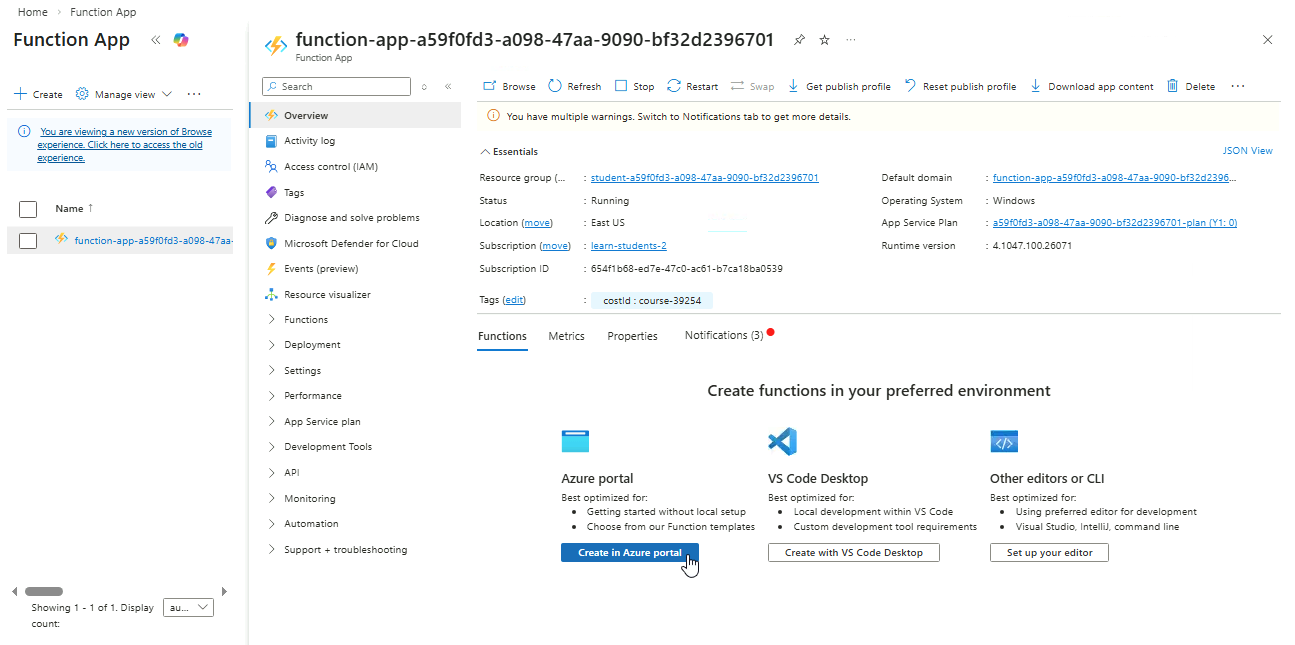Click the Refresh icon in toolbar

[555, 86]
